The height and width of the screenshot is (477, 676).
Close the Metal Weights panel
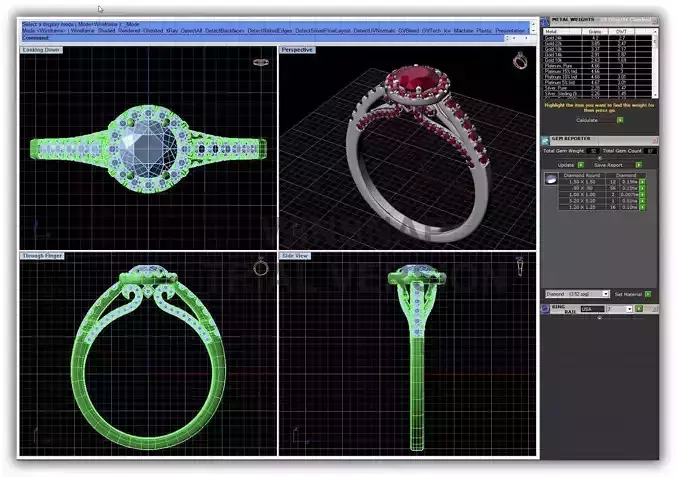coord(654,21)
